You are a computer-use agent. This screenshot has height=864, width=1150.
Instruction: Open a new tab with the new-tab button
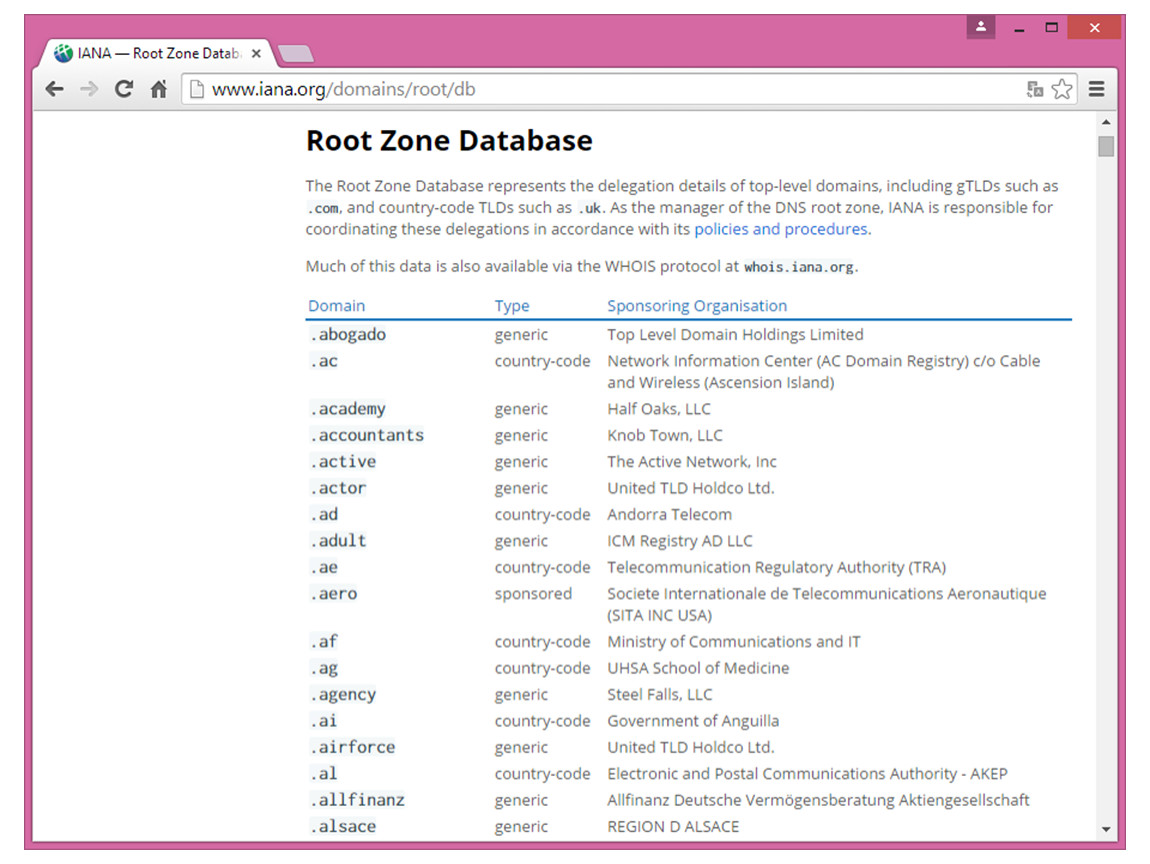tap(296, 54)
